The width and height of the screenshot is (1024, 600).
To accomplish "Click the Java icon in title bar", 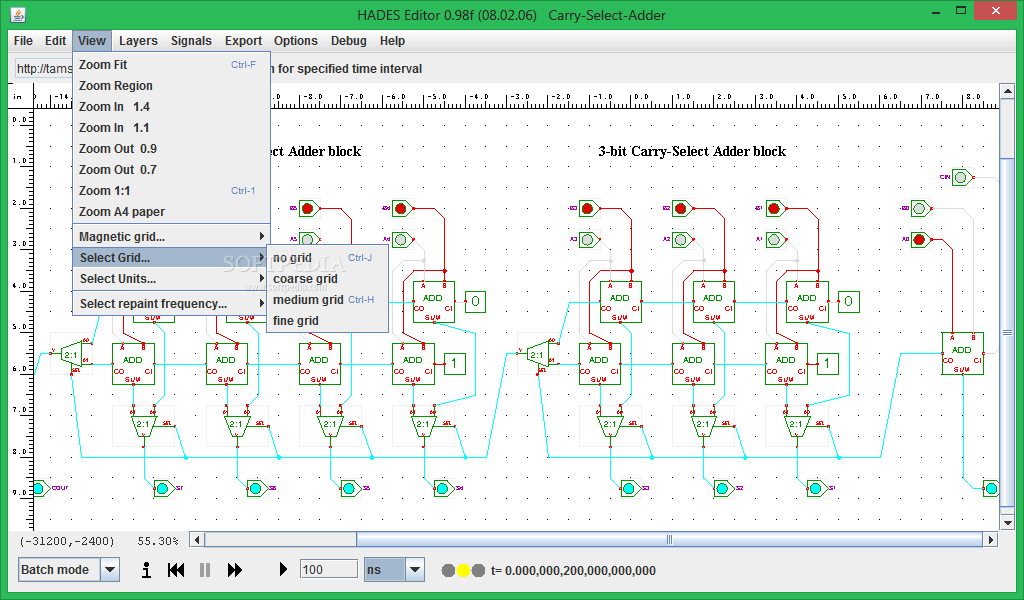I will tap(18, 14).
